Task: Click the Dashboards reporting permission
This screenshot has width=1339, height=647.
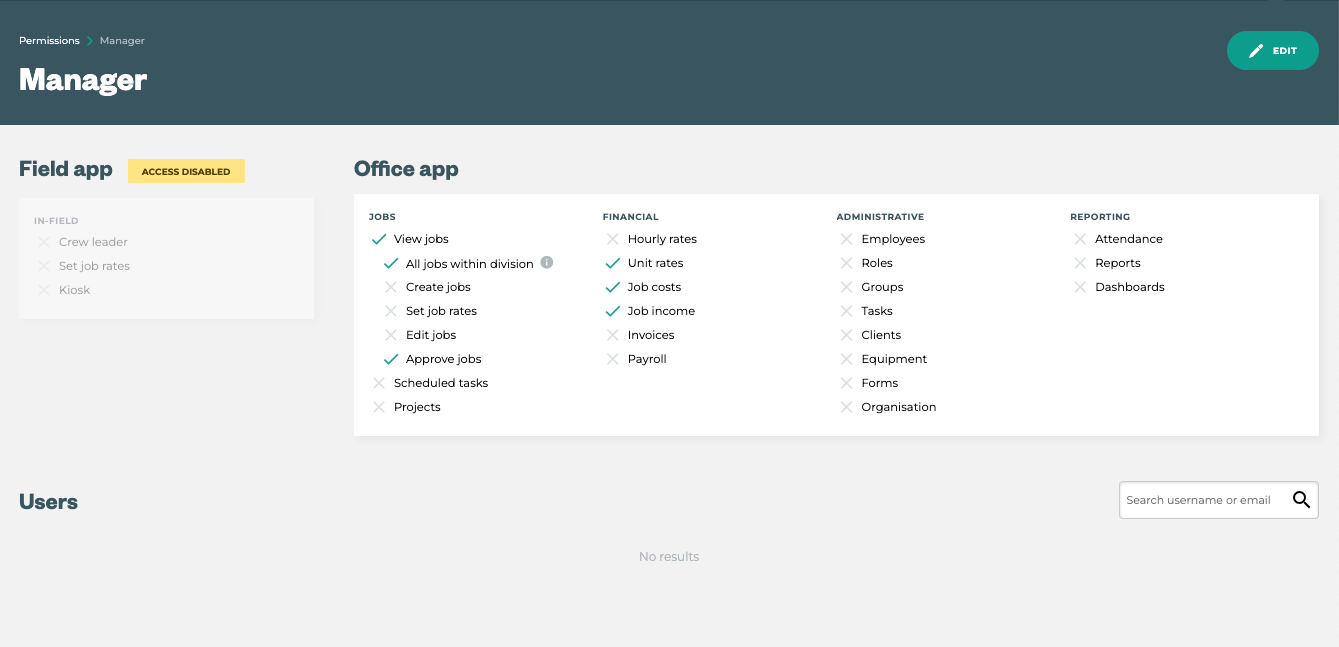Action: point(1129,287)
